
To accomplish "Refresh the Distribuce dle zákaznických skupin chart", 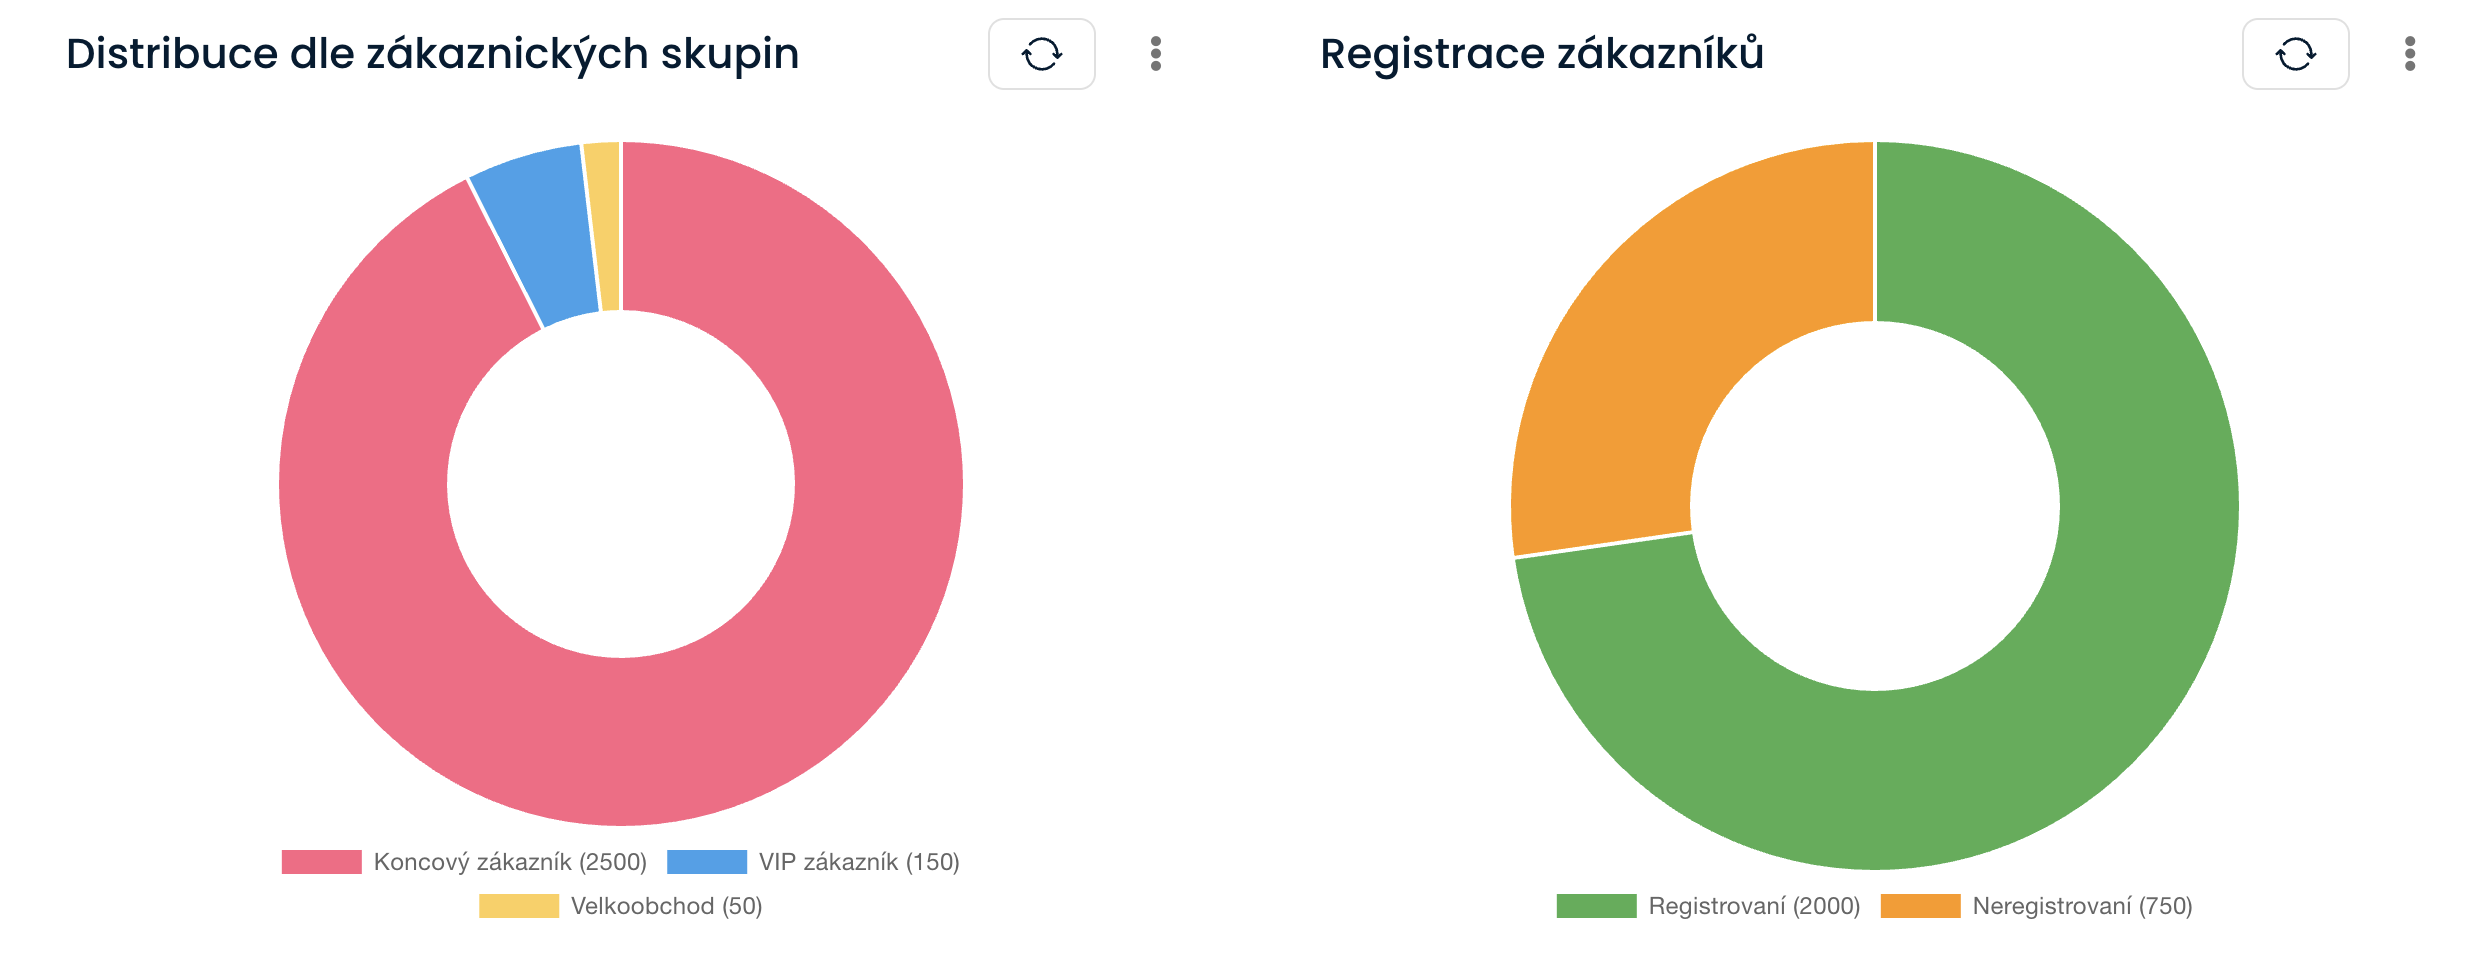I will tap(1041, 54).
